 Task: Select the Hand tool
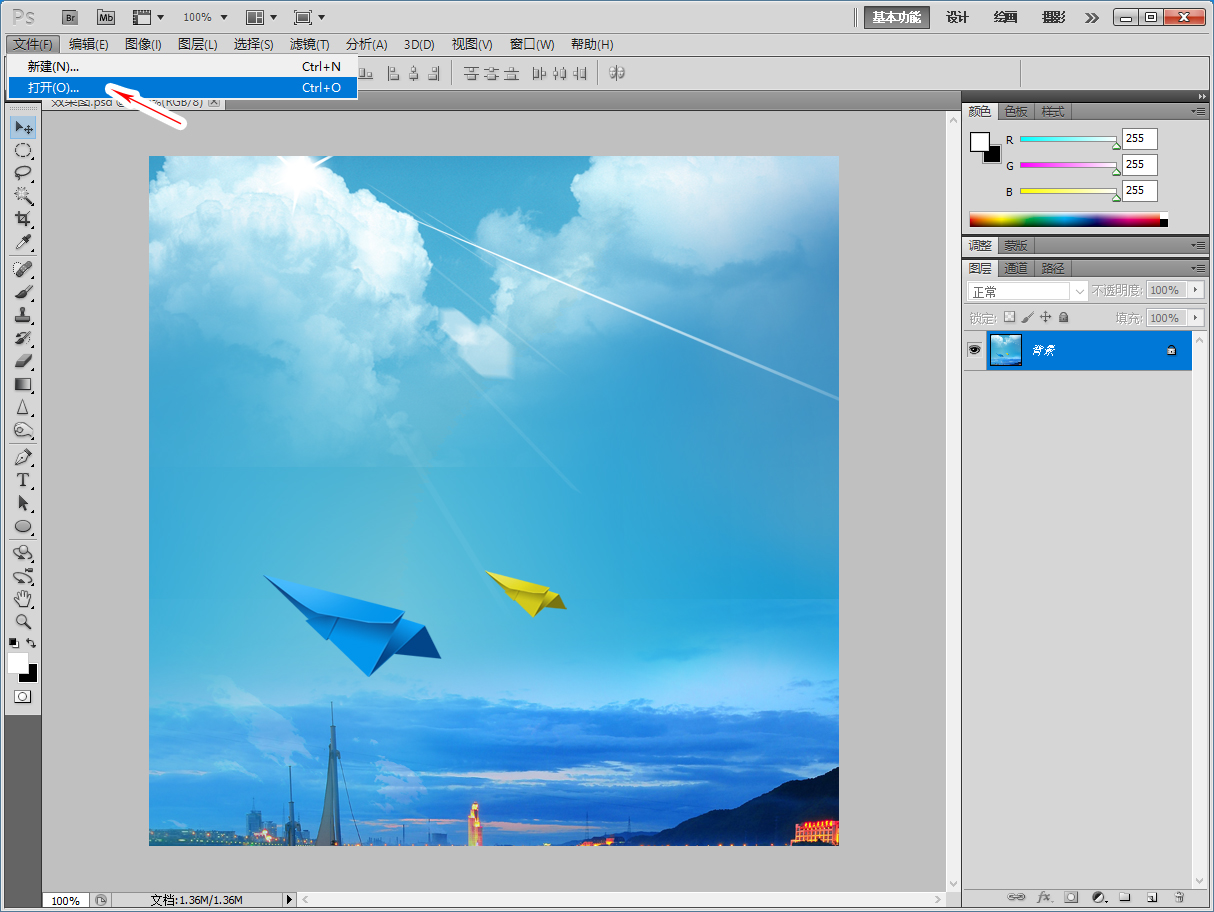23,599
